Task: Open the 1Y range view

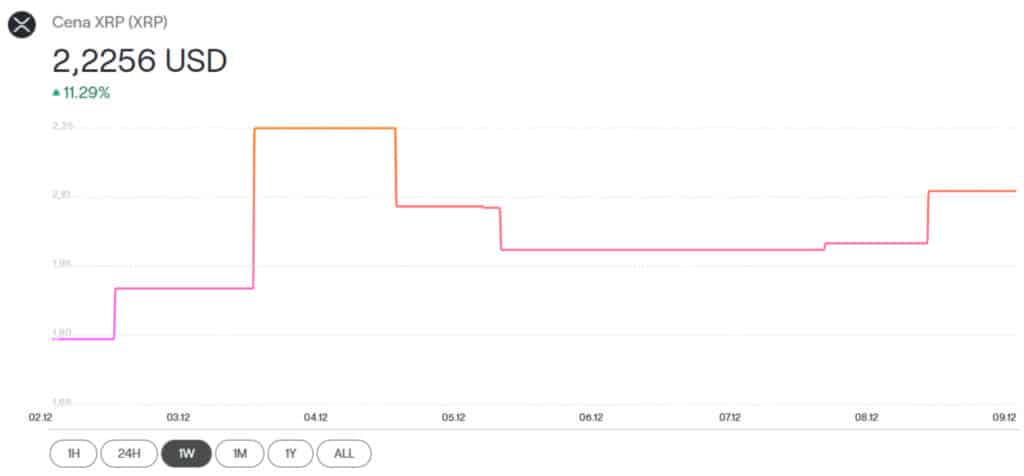Action: point(290,453)
